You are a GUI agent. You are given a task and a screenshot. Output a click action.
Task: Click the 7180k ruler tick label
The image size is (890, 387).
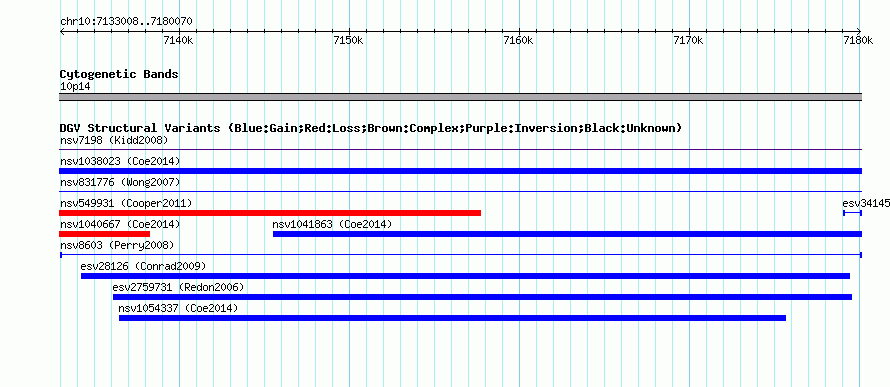pos(859,41)
